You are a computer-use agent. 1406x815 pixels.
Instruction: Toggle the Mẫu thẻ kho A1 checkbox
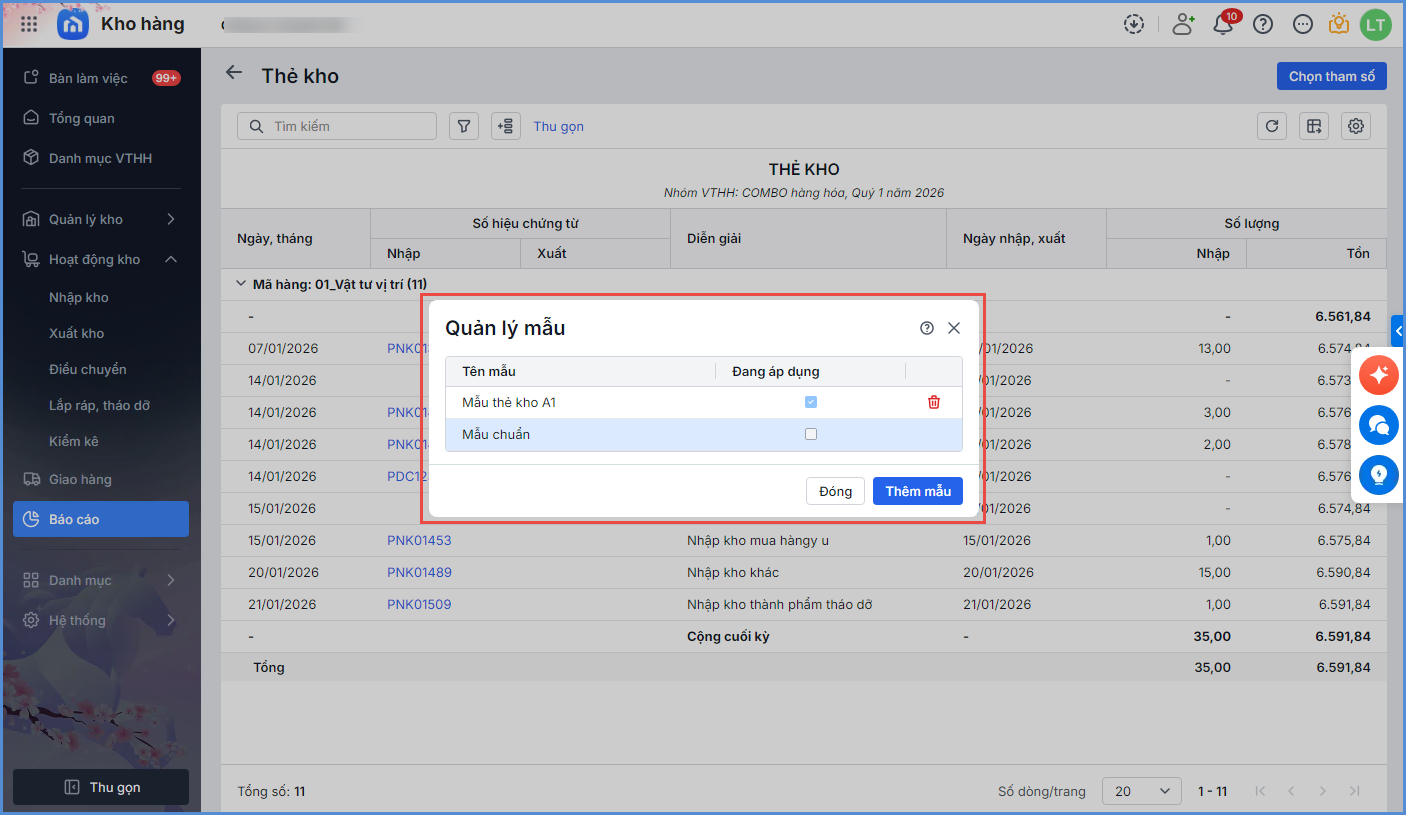[x=811, y=402]
